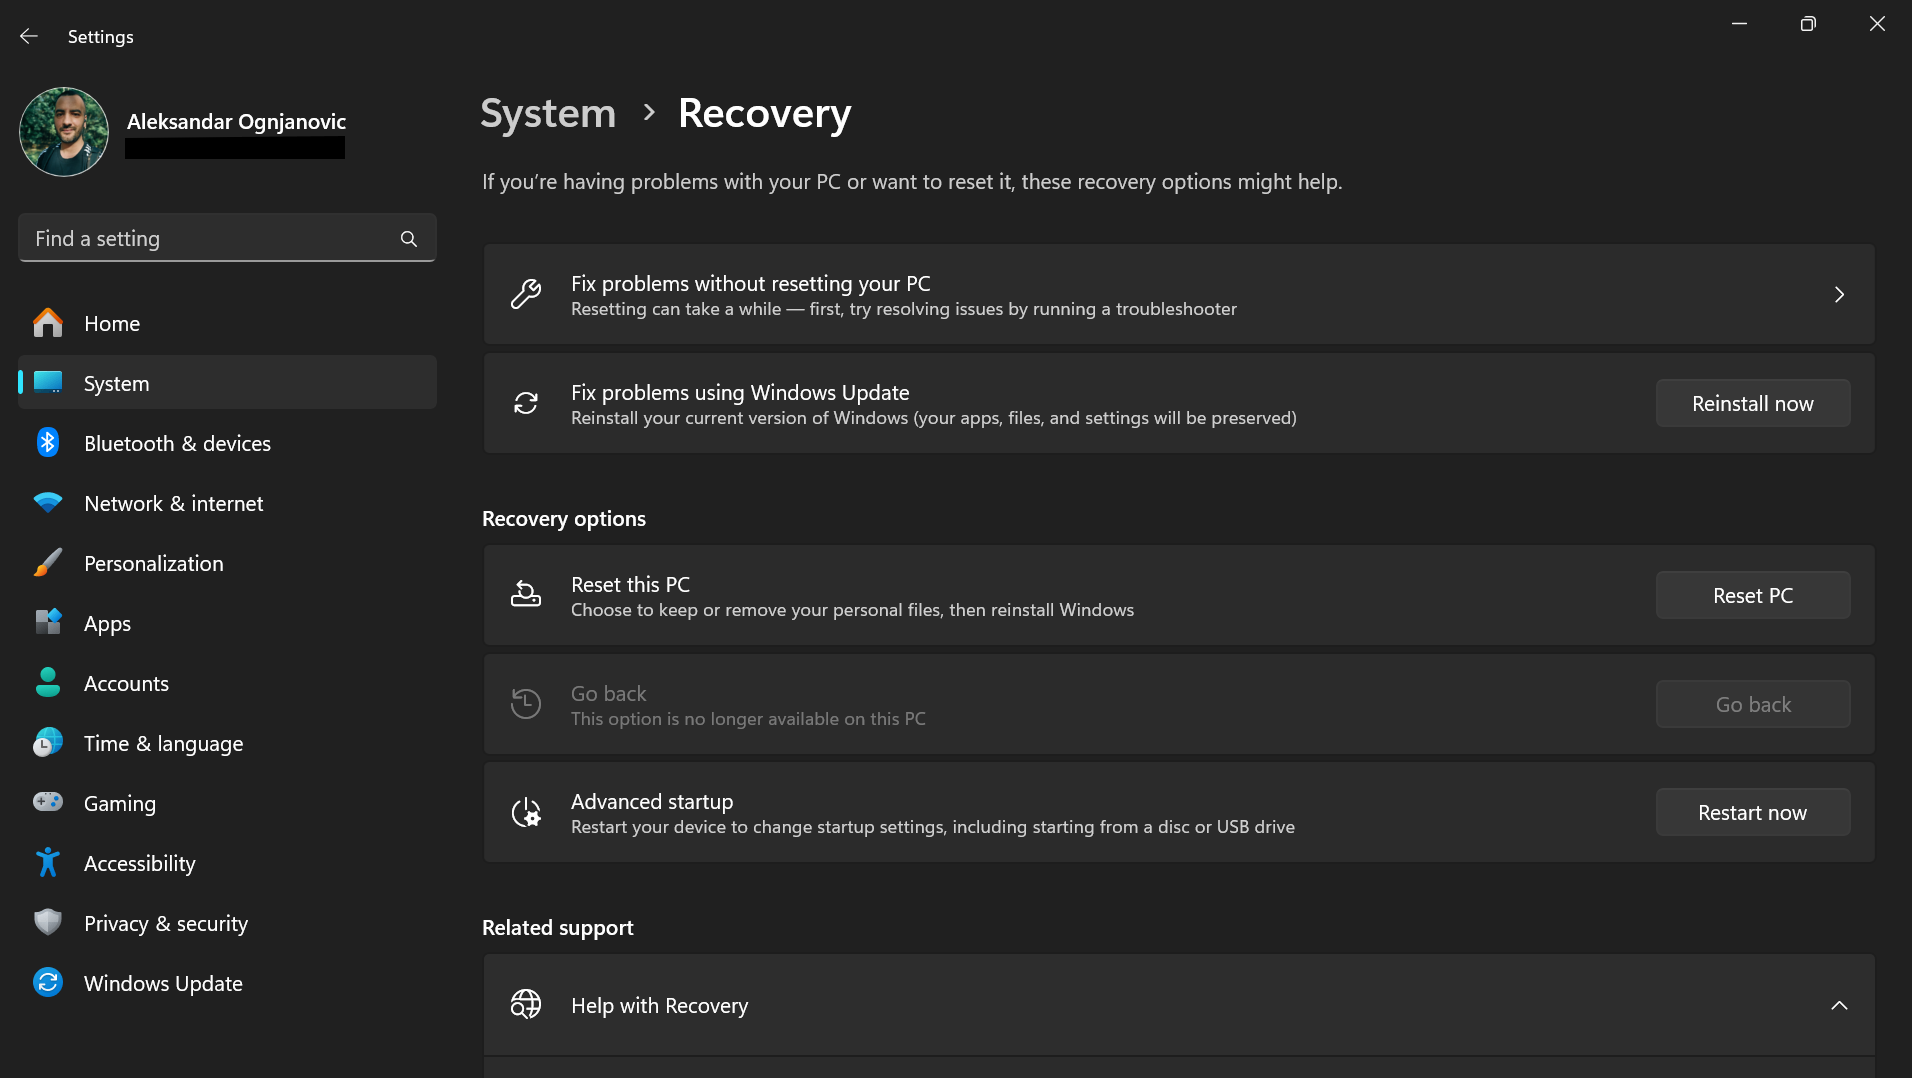Click the Find a setting search box
The height and width of the screenshot is (1078, 1912).
point(227,238)
